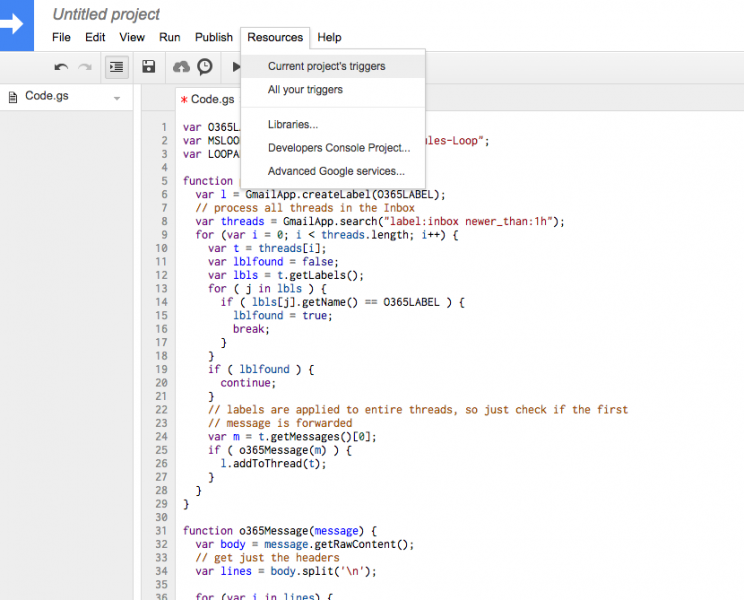Choose Current project's triggers
Screen dimensions: 744x600
pos(326,67)
